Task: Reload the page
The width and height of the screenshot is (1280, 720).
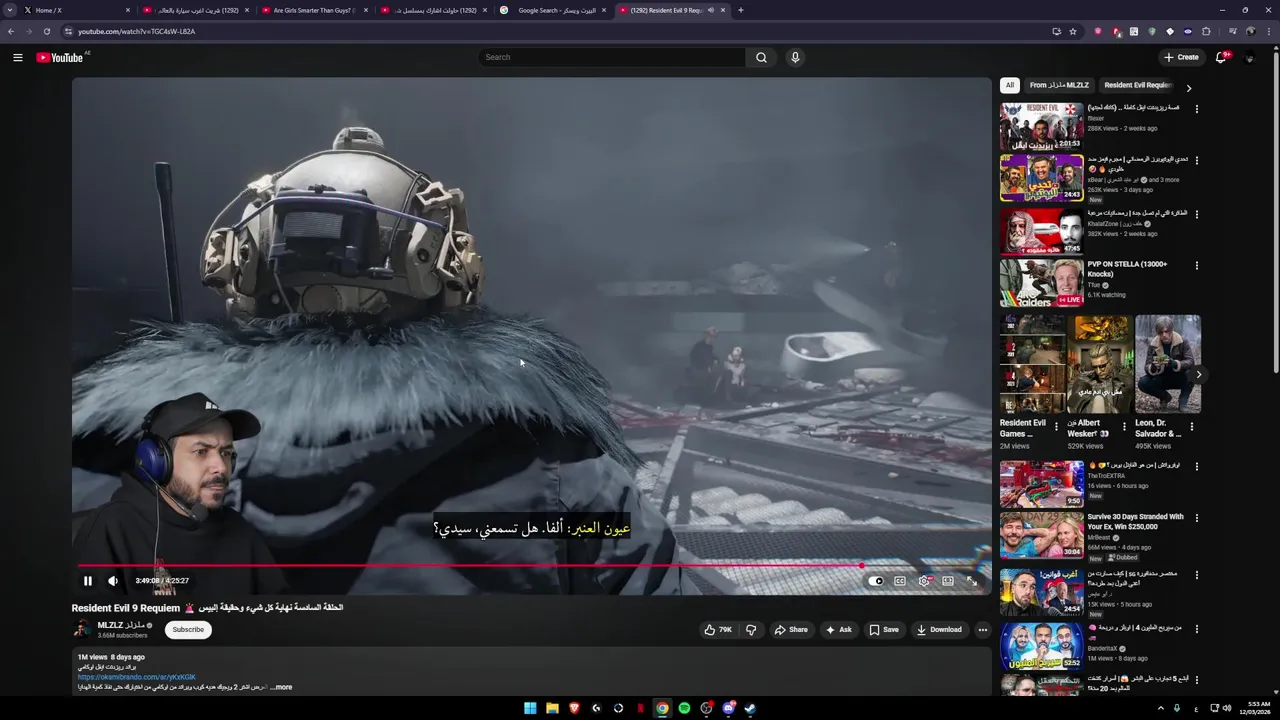Action: 46,31
